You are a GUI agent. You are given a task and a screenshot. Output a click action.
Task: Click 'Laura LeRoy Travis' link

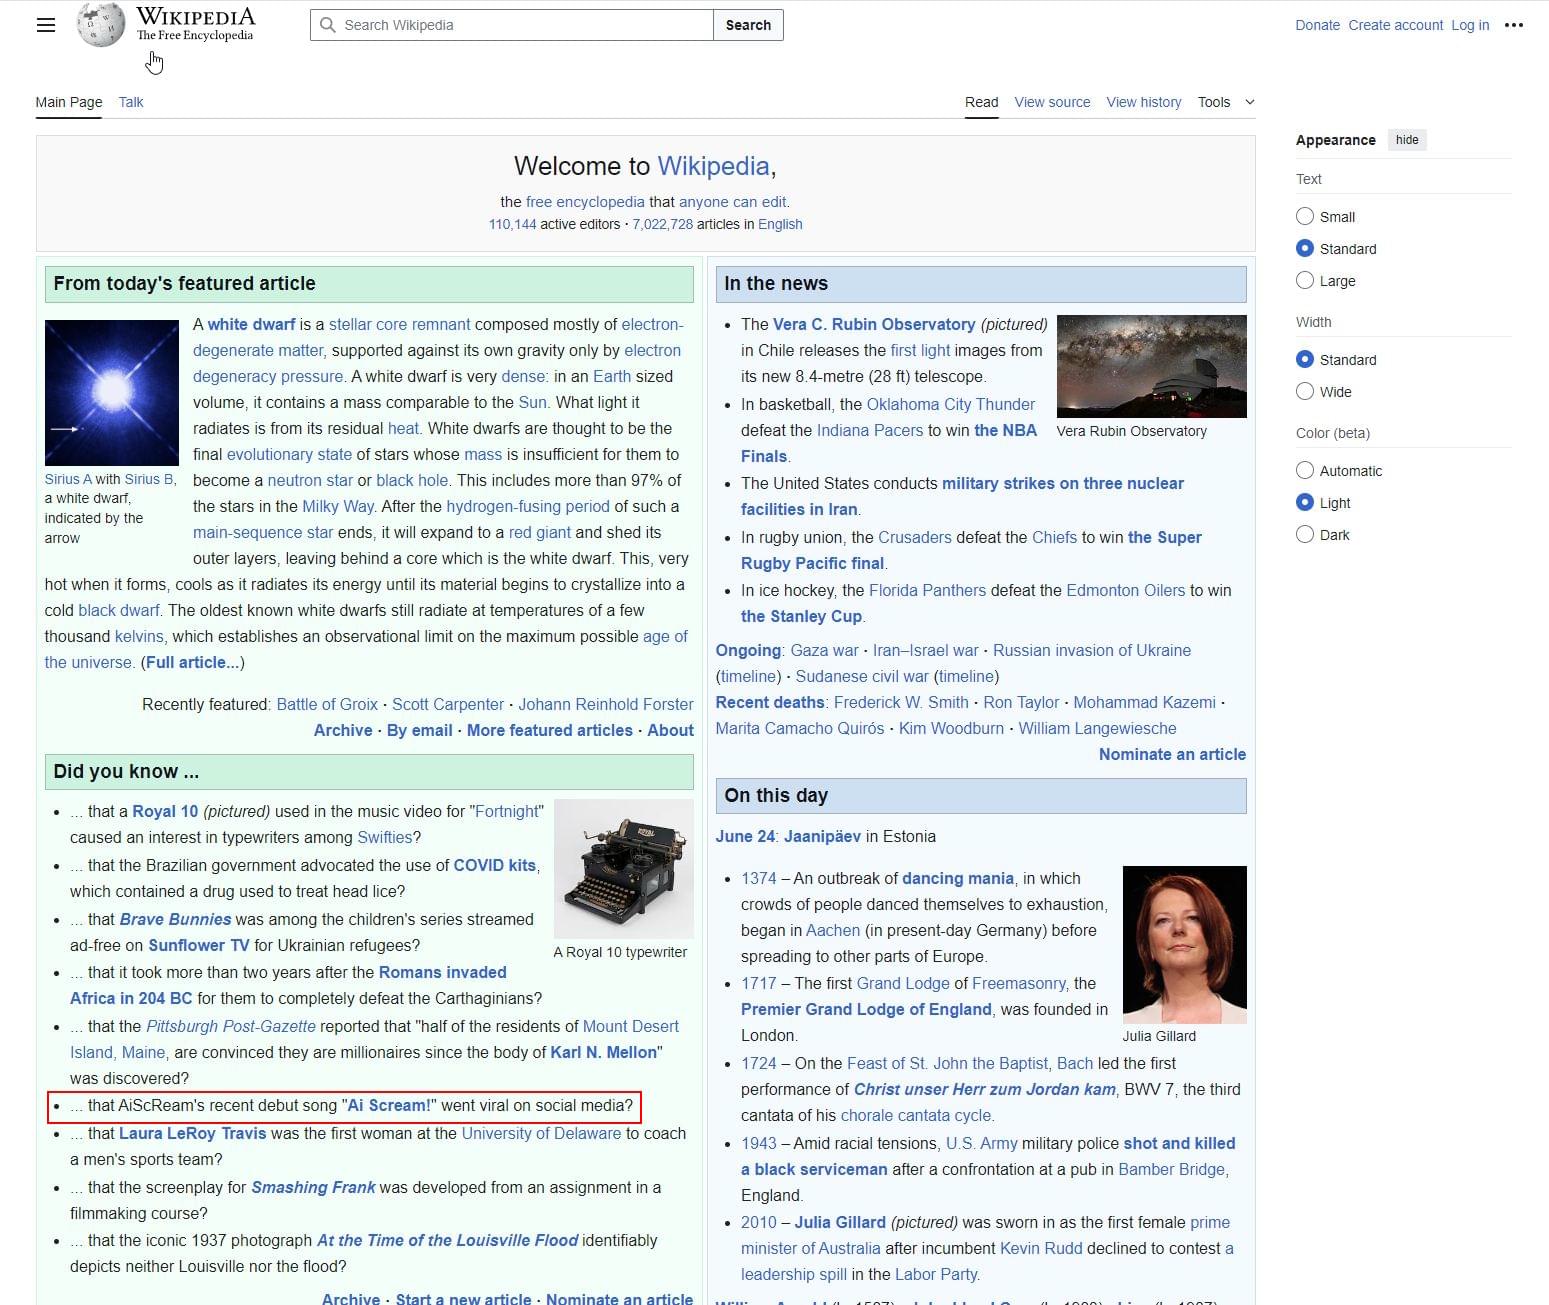[193, 1133]
